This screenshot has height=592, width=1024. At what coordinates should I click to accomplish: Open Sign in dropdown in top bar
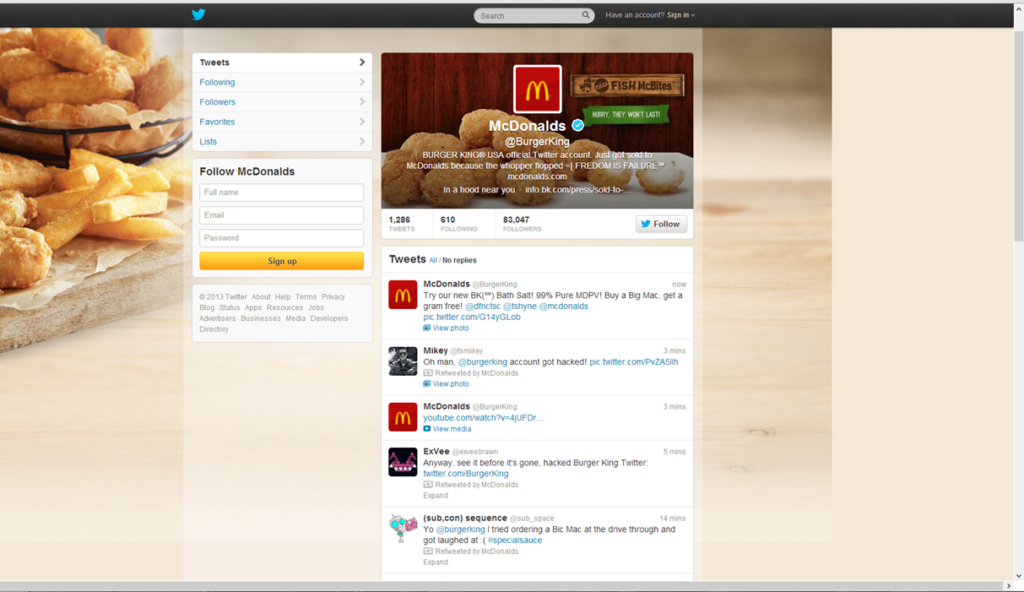coord(680,15)
